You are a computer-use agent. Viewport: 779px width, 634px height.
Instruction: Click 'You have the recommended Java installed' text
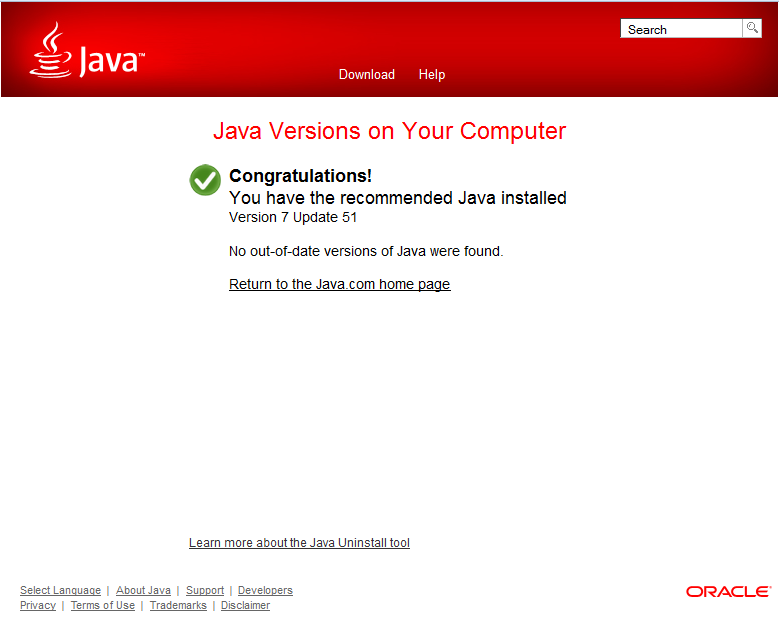(397, 198)
